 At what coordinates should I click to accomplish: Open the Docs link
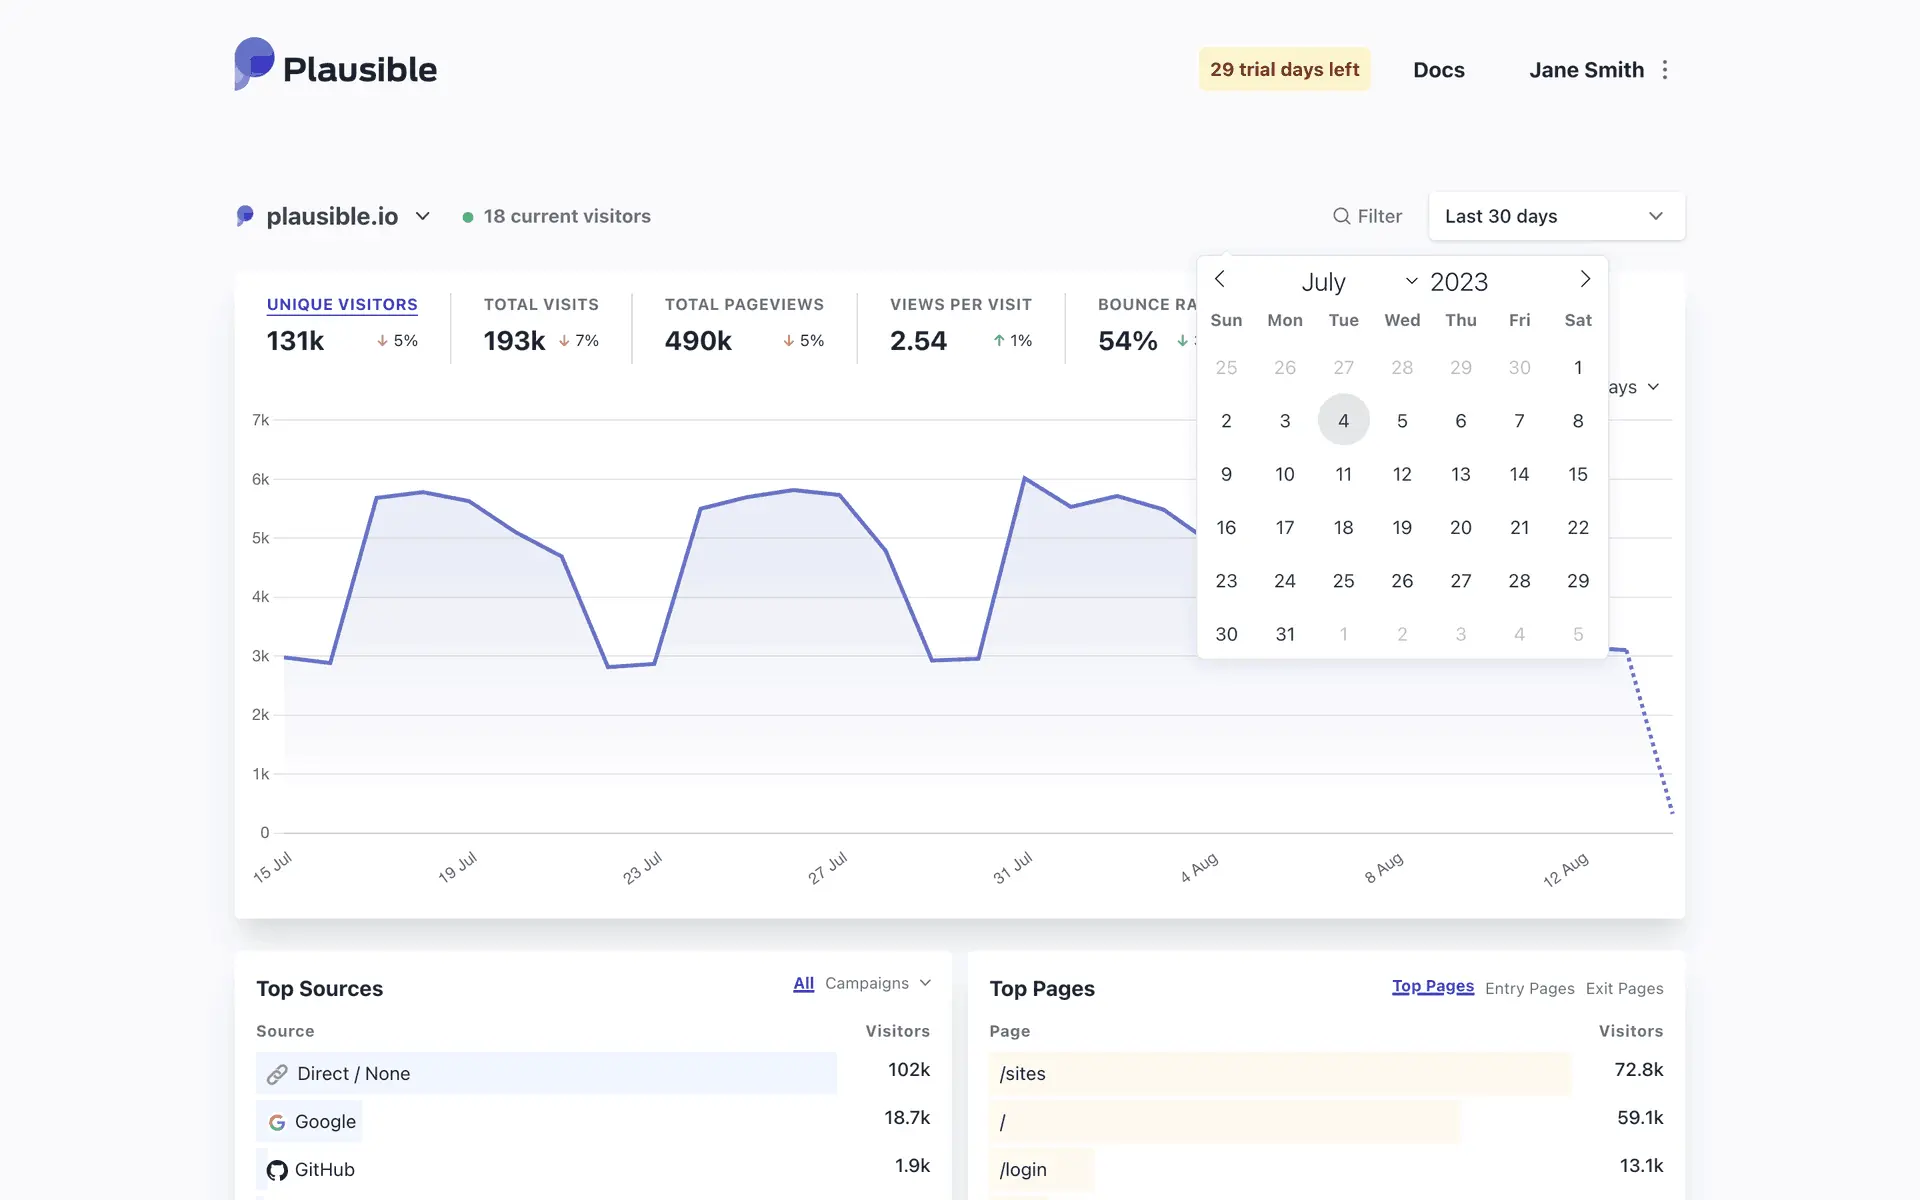(x=1438, y=70)
